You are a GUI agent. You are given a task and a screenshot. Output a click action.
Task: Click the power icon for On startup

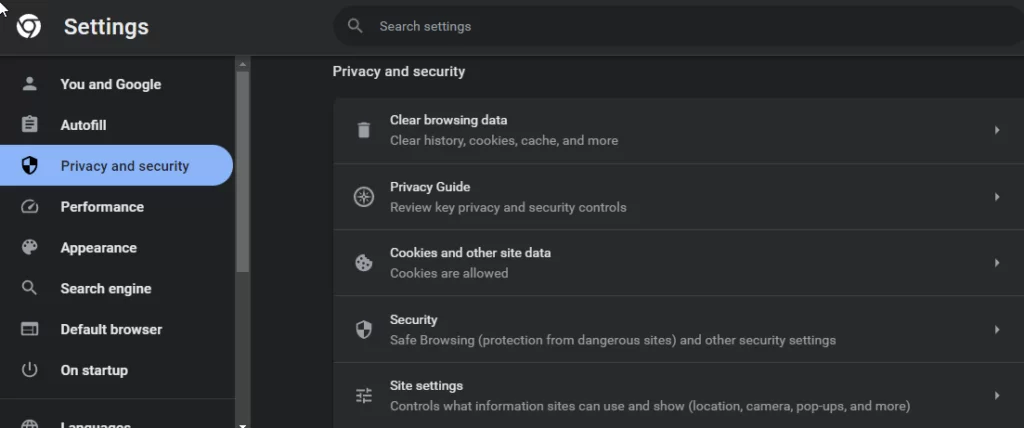tap(29, 370)
